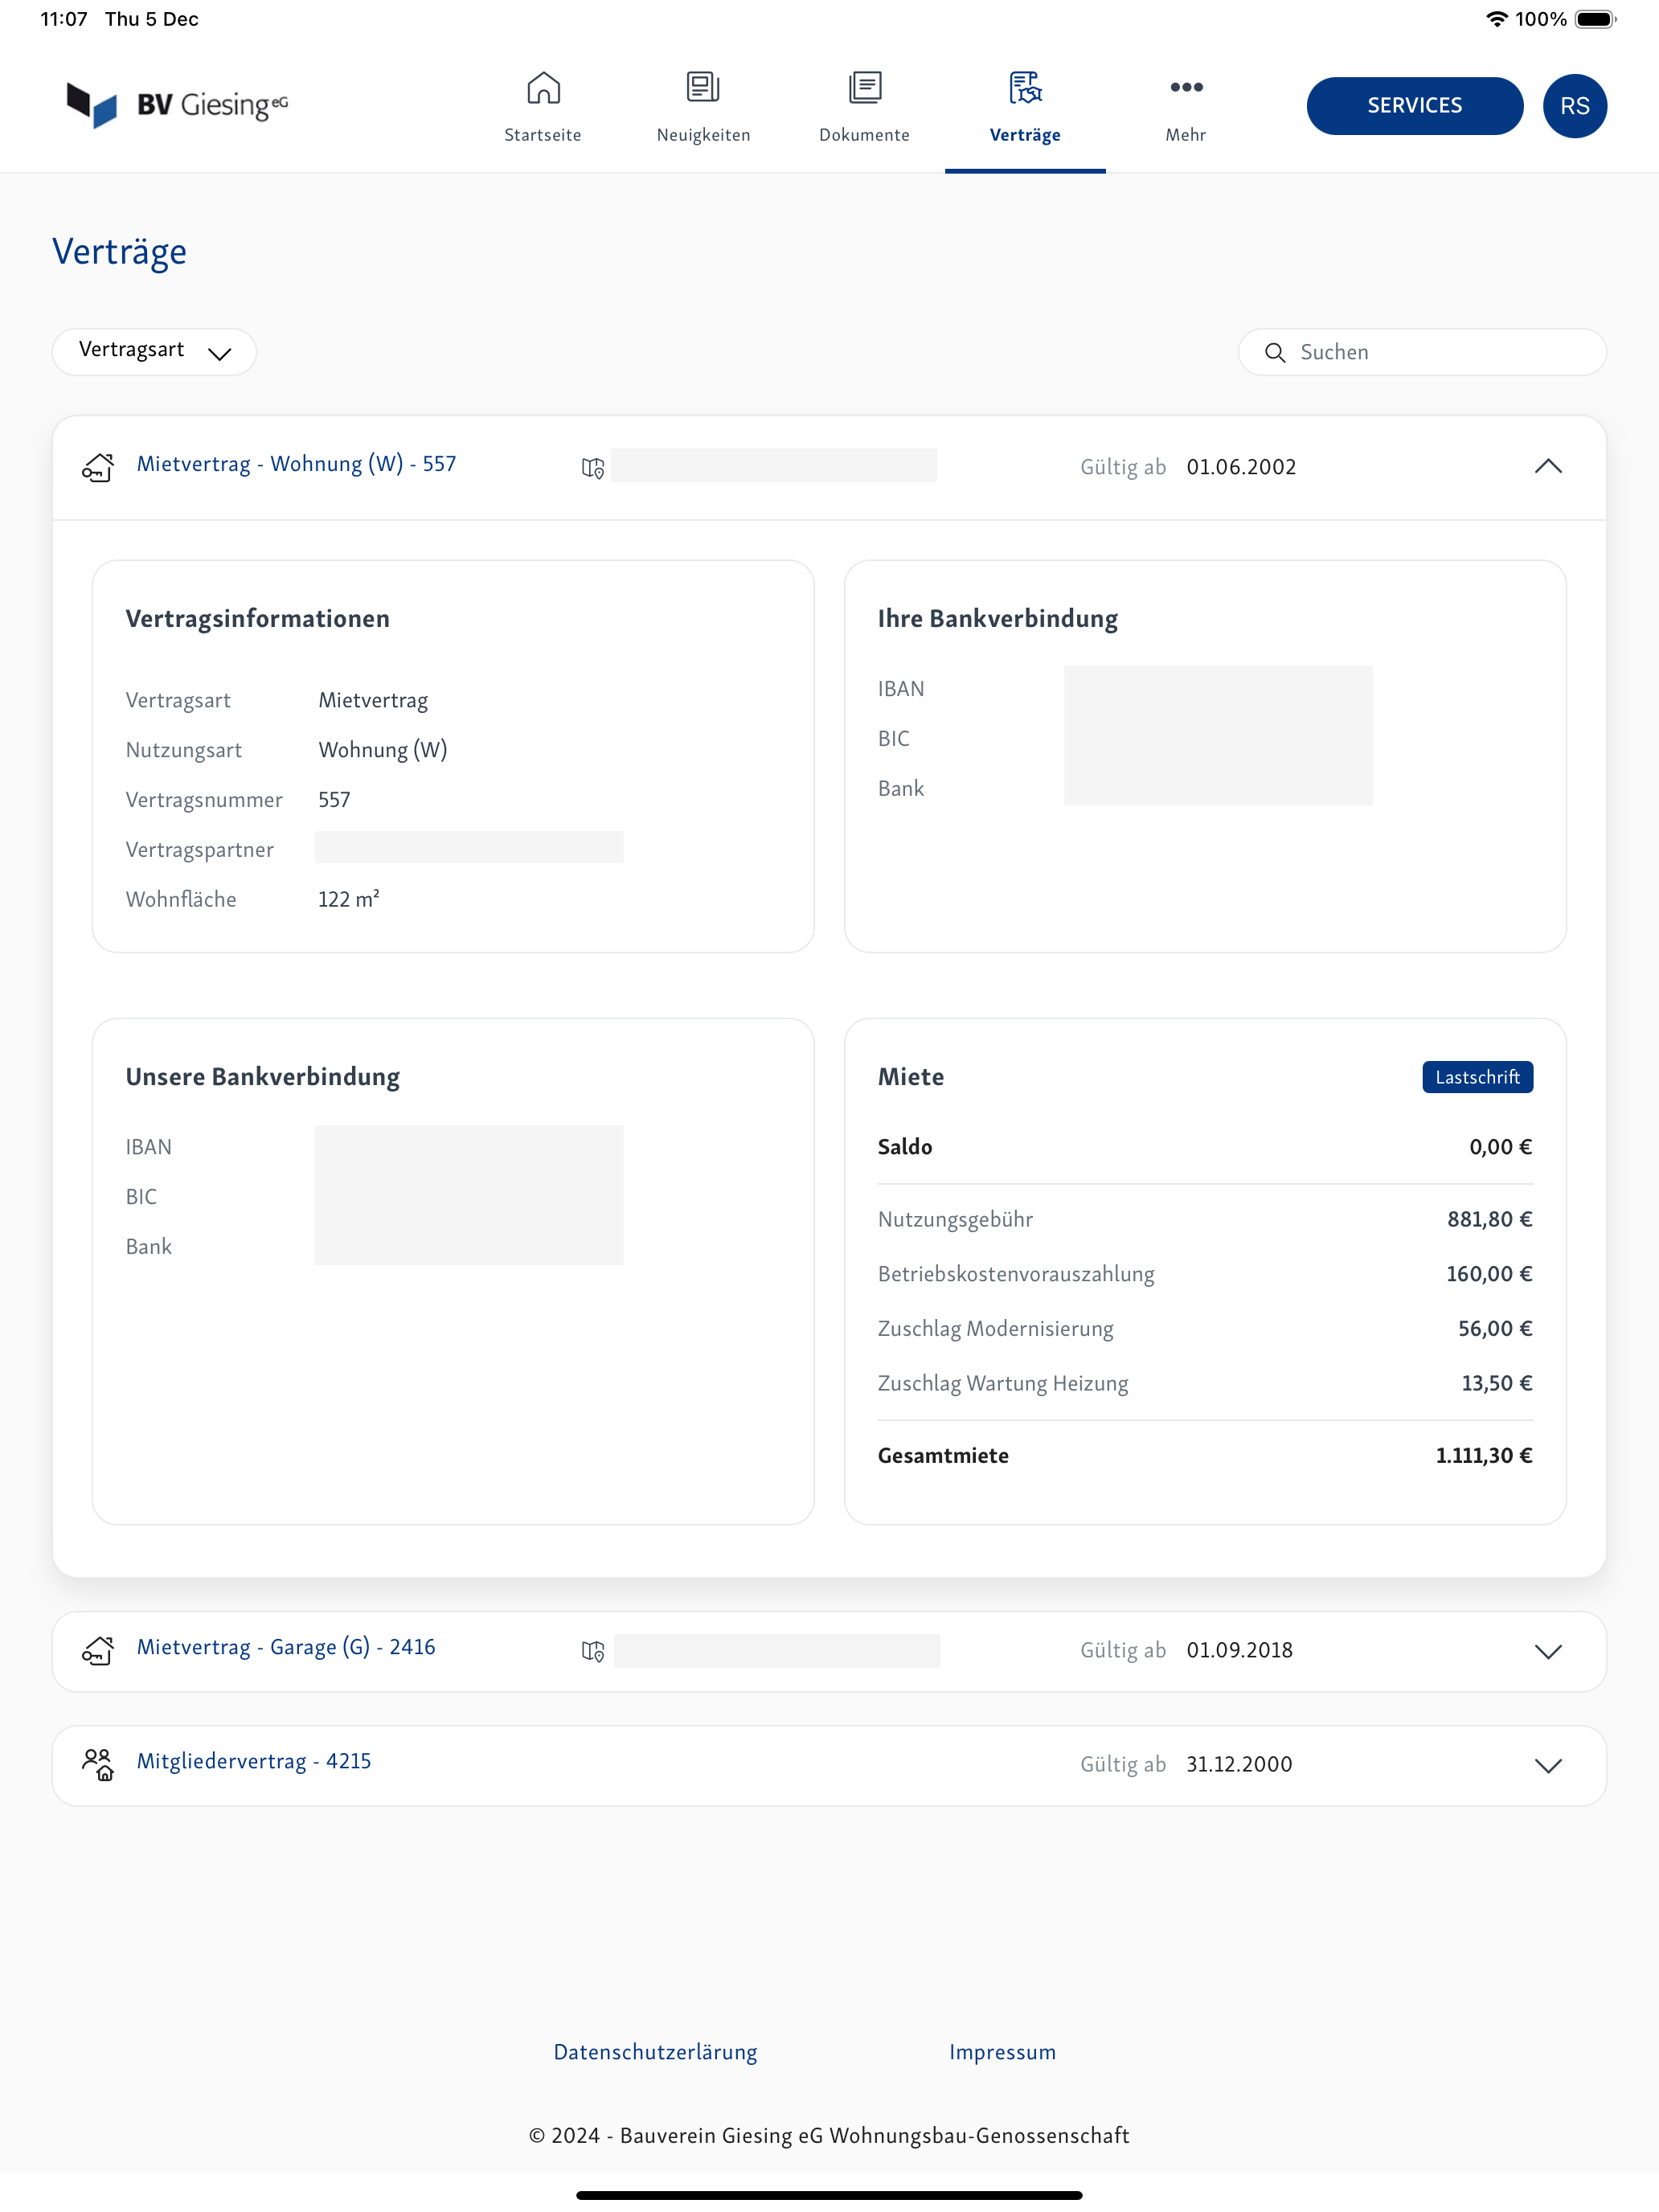1659x2212 pixels.
Task: Open the Mehr three-dots icon
Action: (x=1186, y=87)
